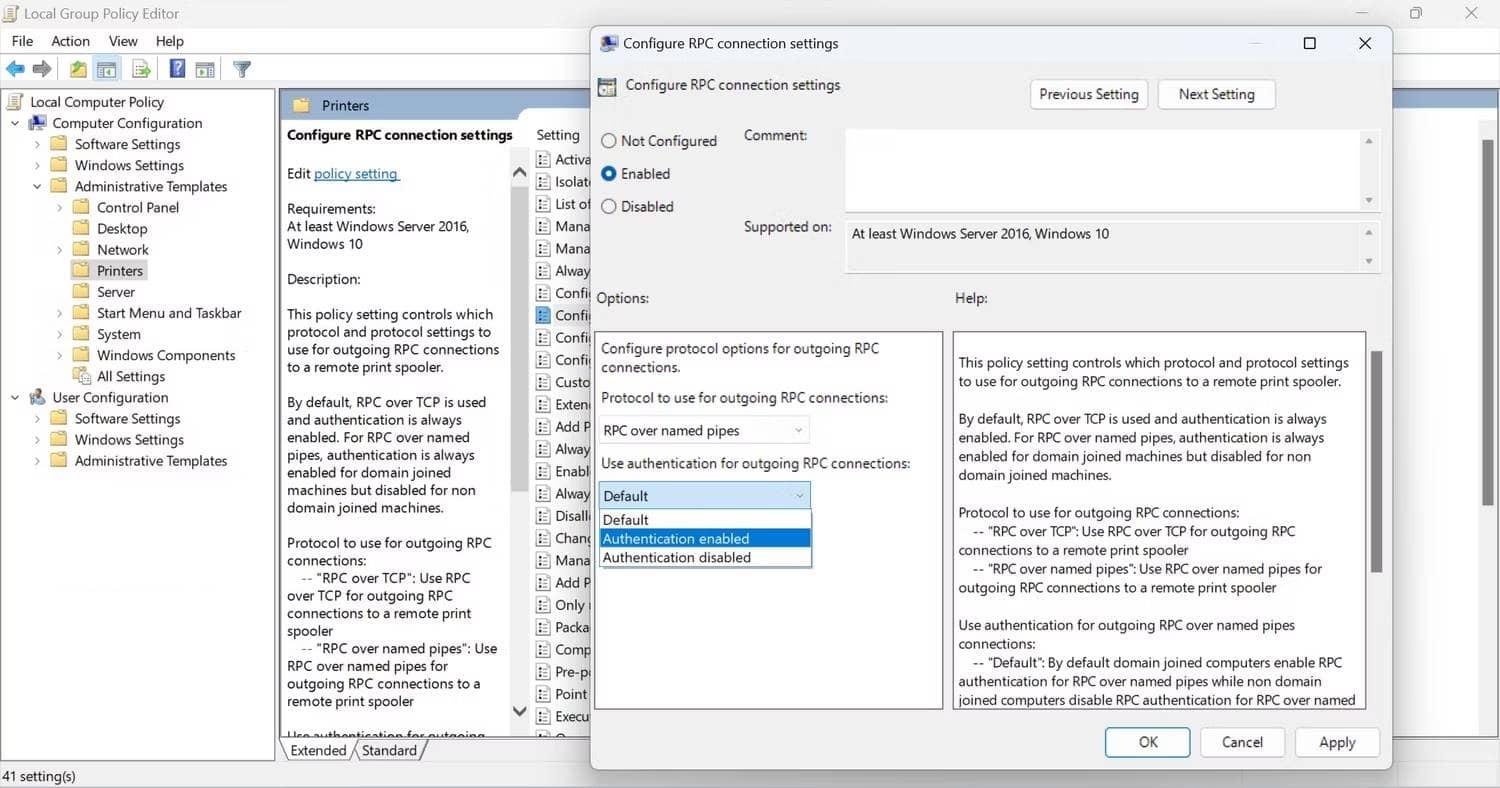
Task: Open the View menu
Action: (123, 41)
